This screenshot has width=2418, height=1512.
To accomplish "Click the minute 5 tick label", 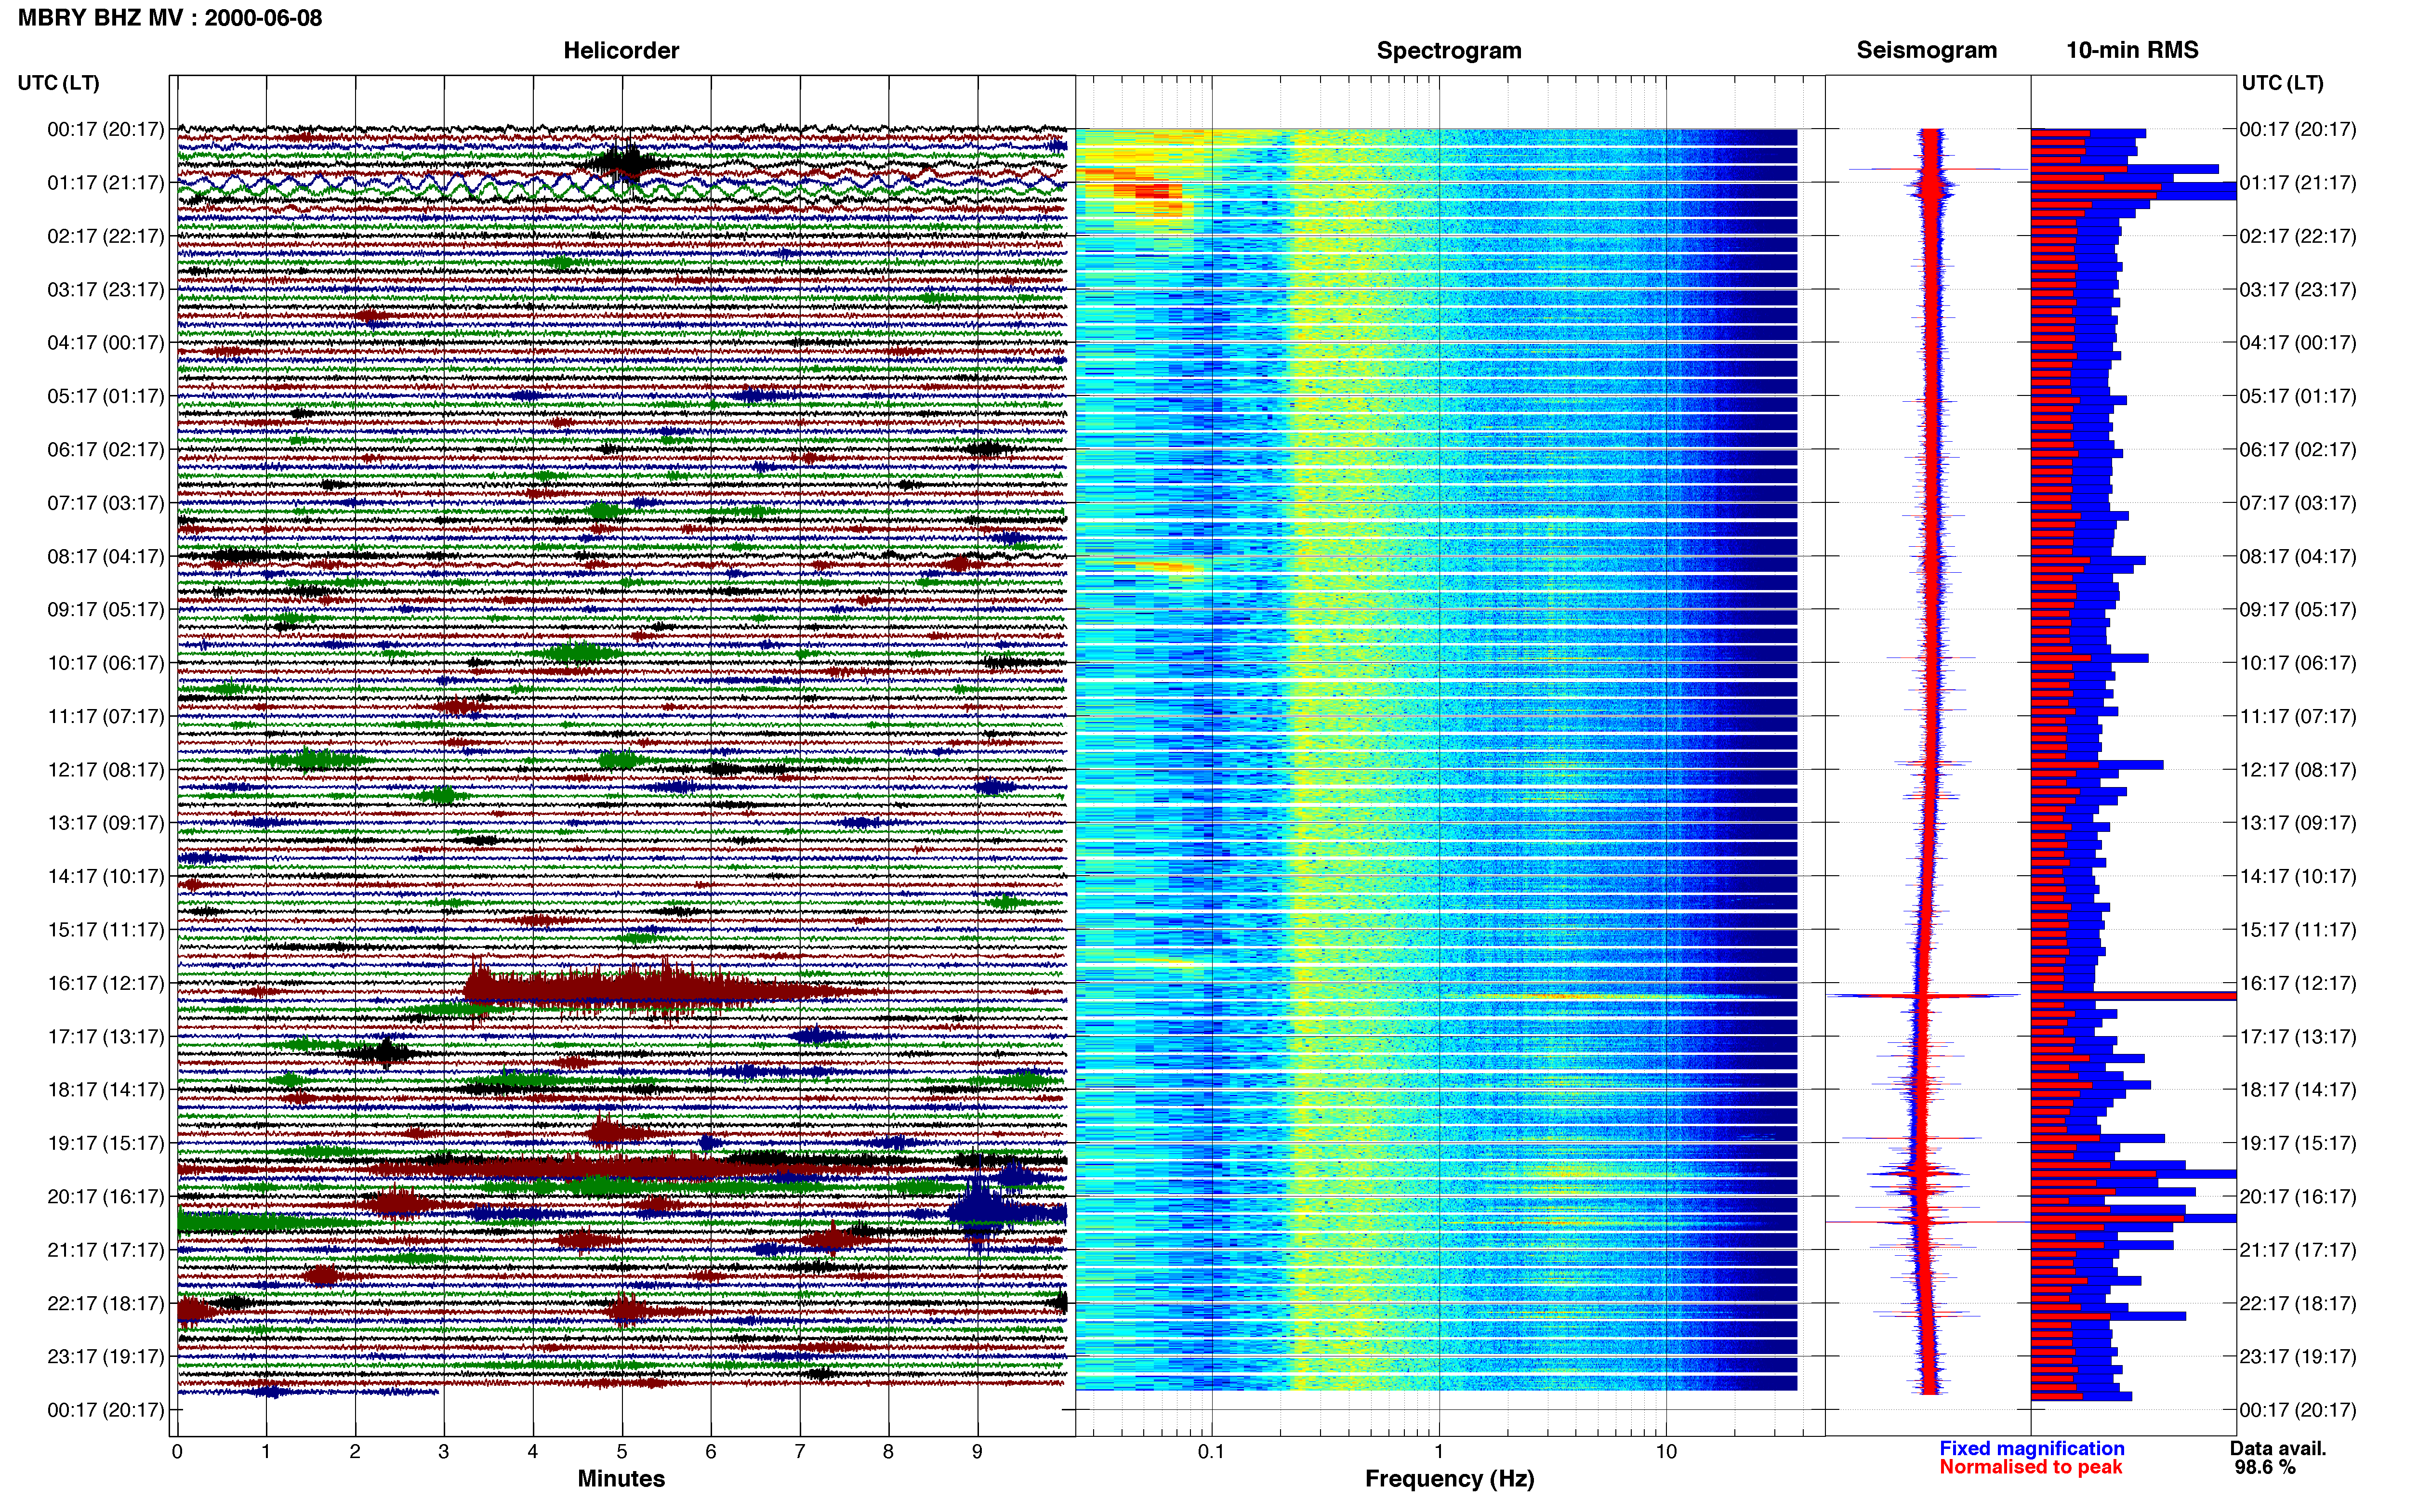I will click(622, 1452).
